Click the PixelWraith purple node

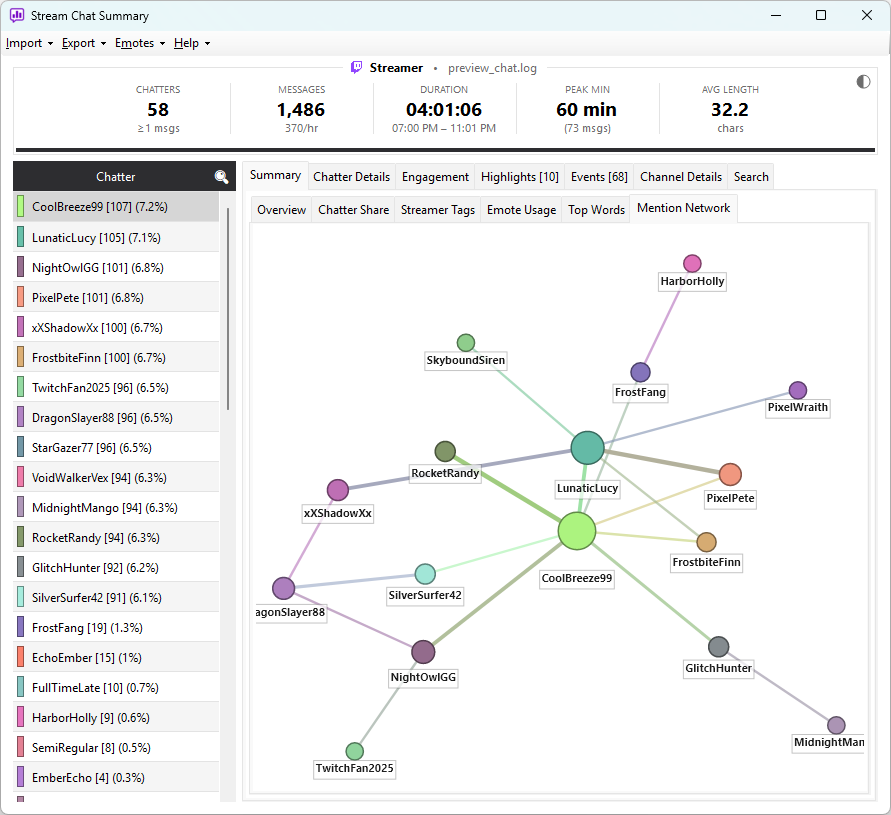[x=798, y=390]
